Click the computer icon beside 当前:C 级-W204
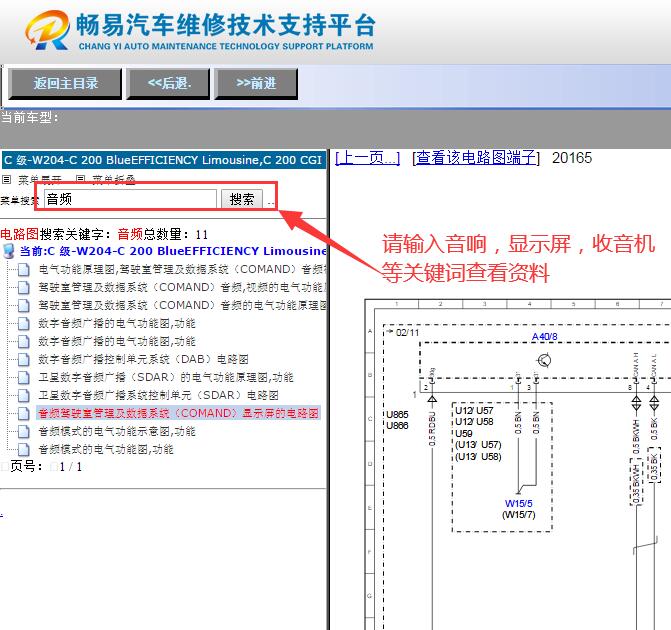The width and height of the screenshot is (671, 630). pyautogui.click(x=8, y=251)
